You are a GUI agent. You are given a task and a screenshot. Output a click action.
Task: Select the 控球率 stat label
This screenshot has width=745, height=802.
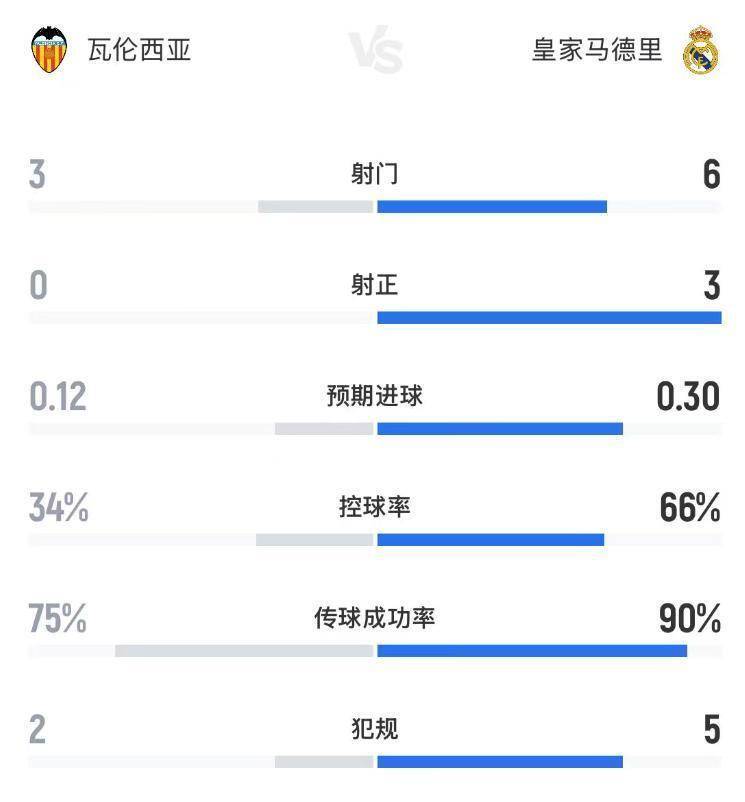tap(375, 507)
